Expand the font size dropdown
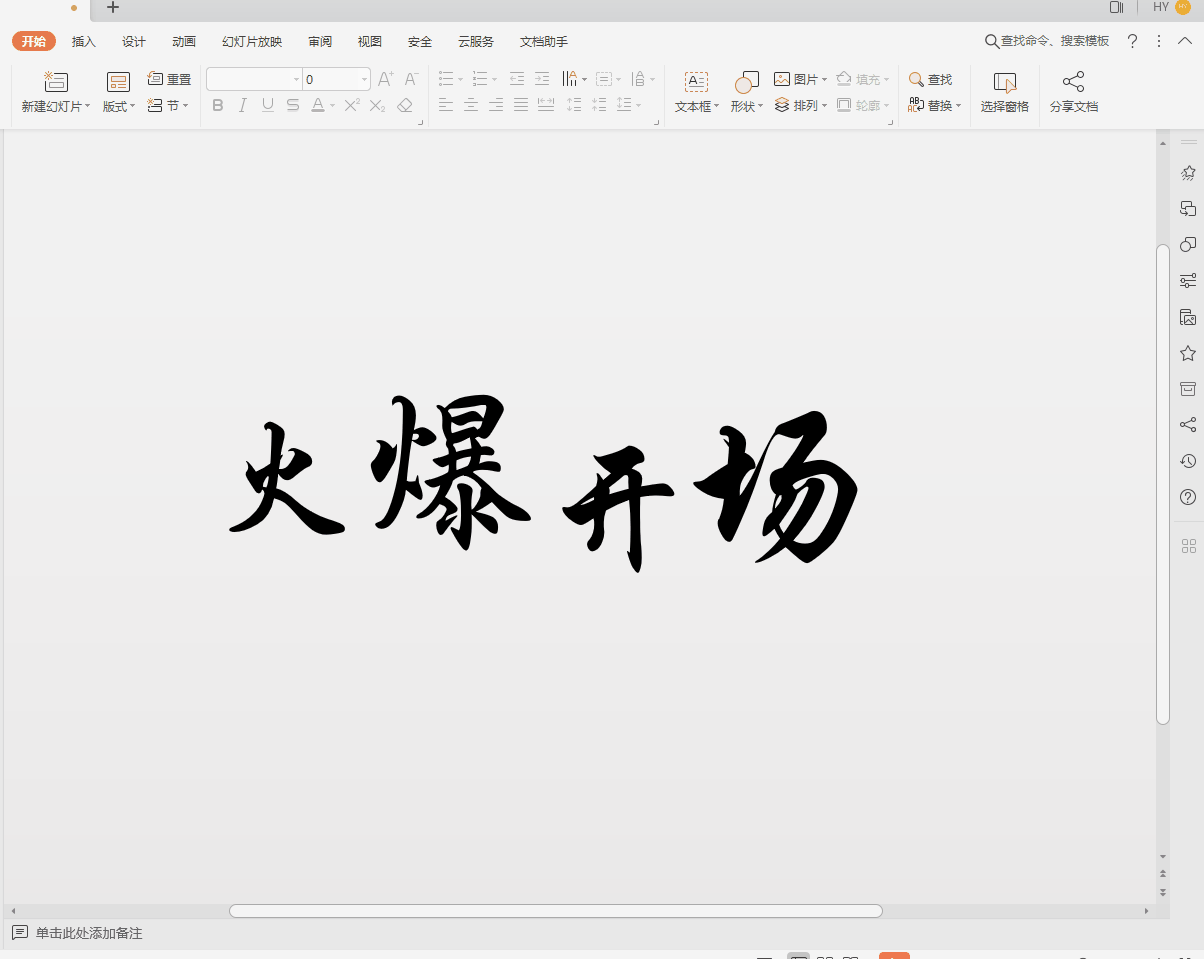 (364, 80)
